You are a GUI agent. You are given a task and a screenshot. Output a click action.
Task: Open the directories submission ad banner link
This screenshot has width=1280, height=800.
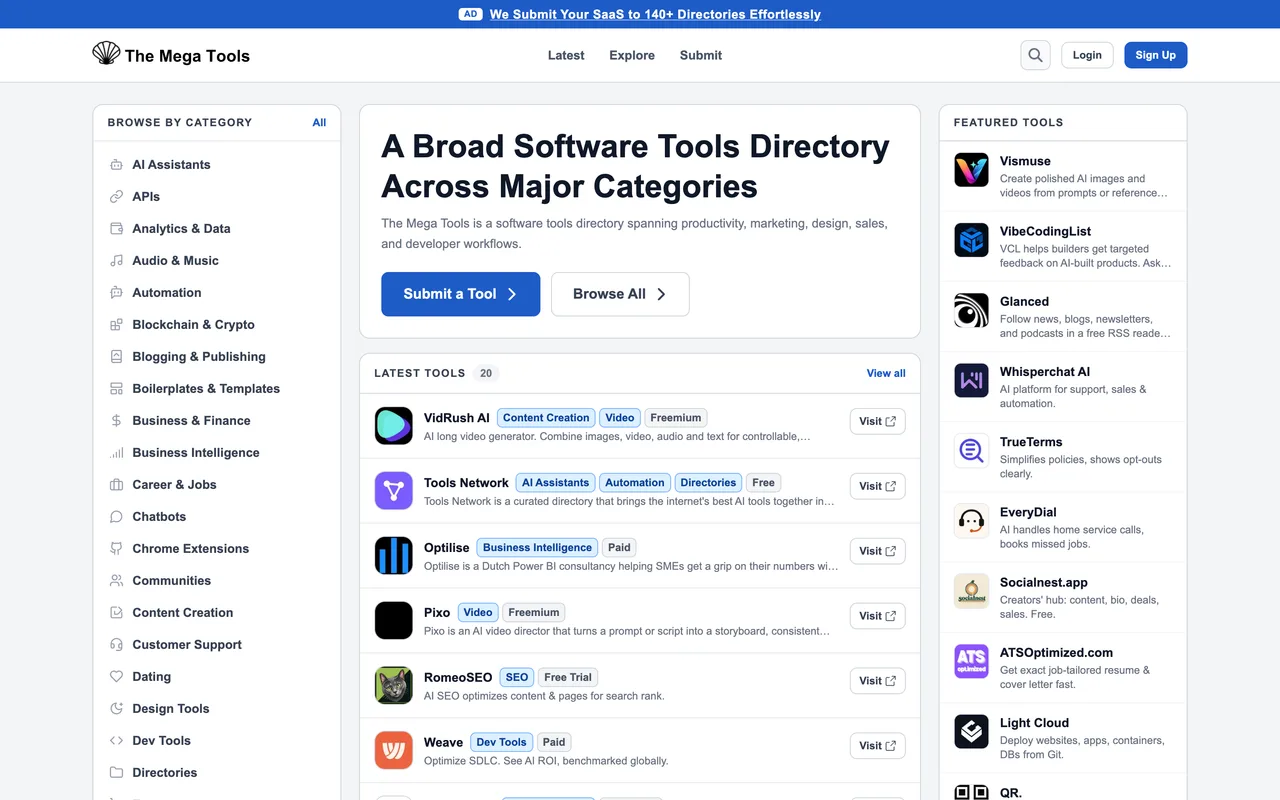655,14
